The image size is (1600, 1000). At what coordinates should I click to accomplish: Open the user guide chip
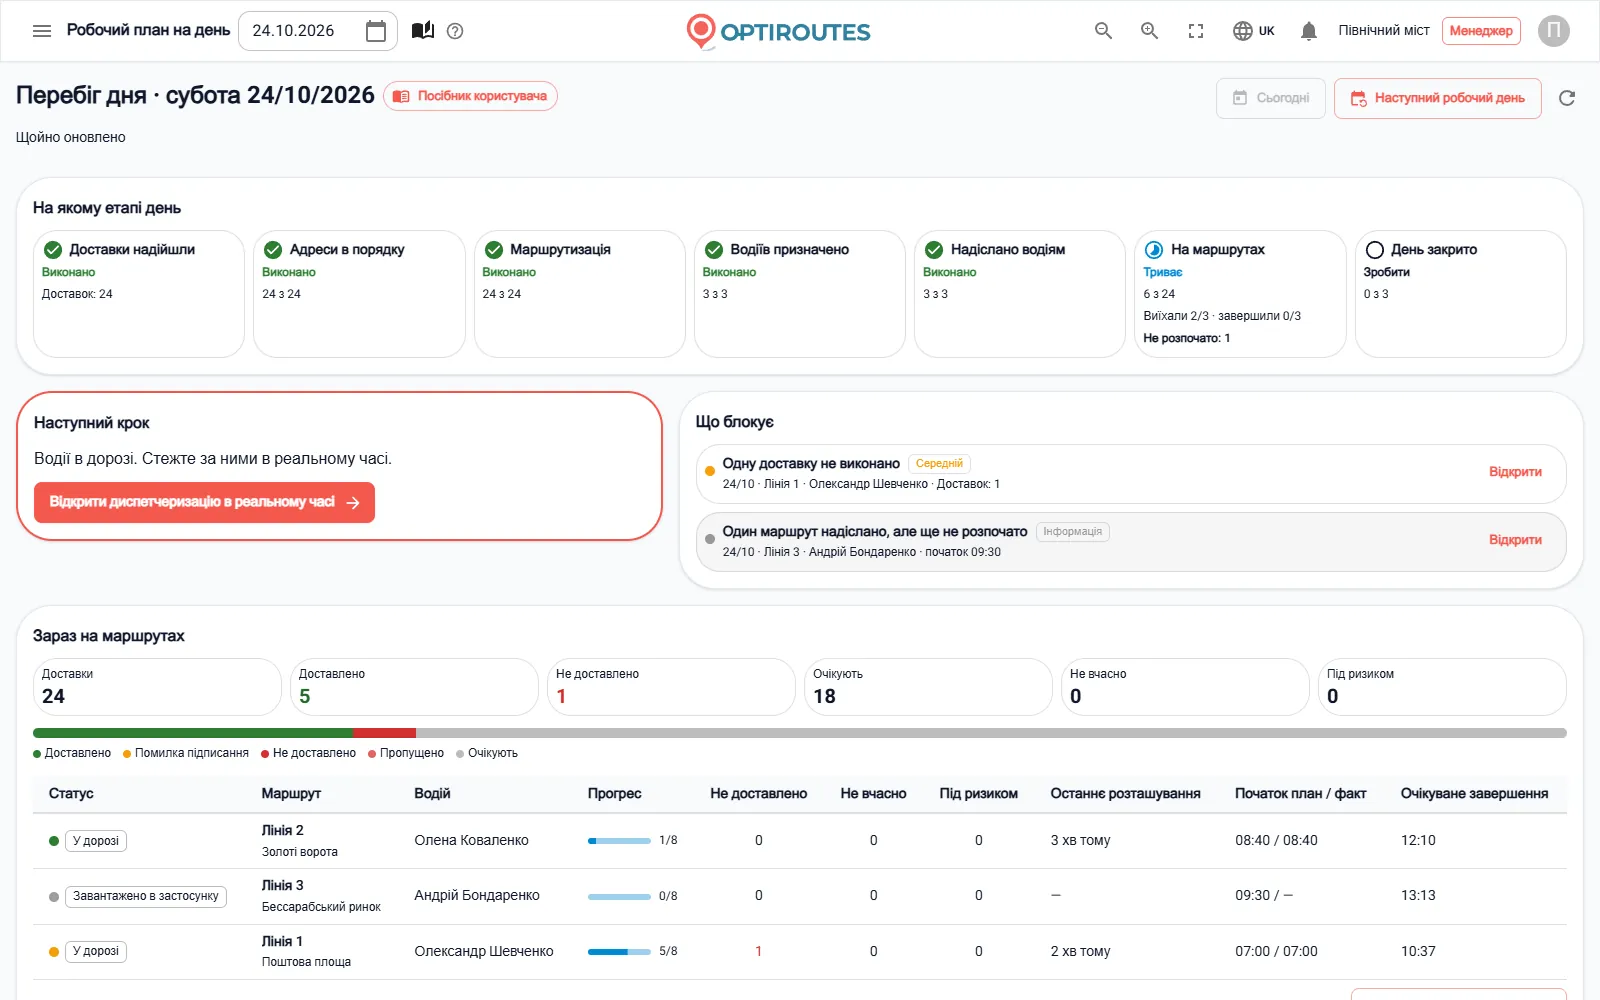tap(470, 96)
